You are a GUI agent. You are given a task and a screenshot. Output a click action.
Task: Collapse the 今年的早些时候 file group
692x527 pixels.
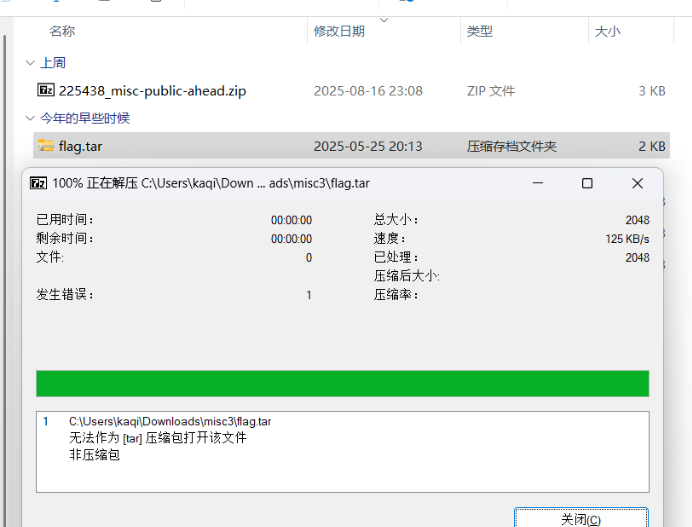(30, 118)
